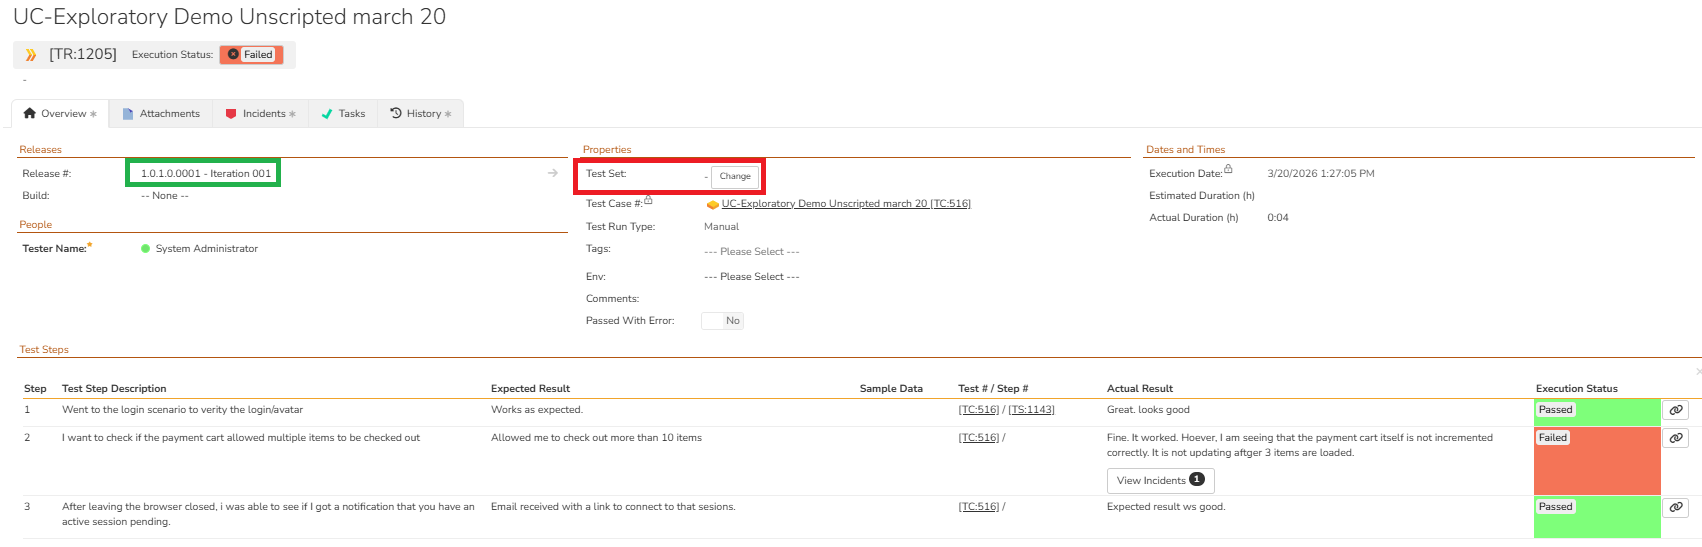Image resolution: width=1702 pixels, height=547 pixels.
Task: Click the double-chevron test run icon beside TR:1205
Action: [x=31, y=55]
